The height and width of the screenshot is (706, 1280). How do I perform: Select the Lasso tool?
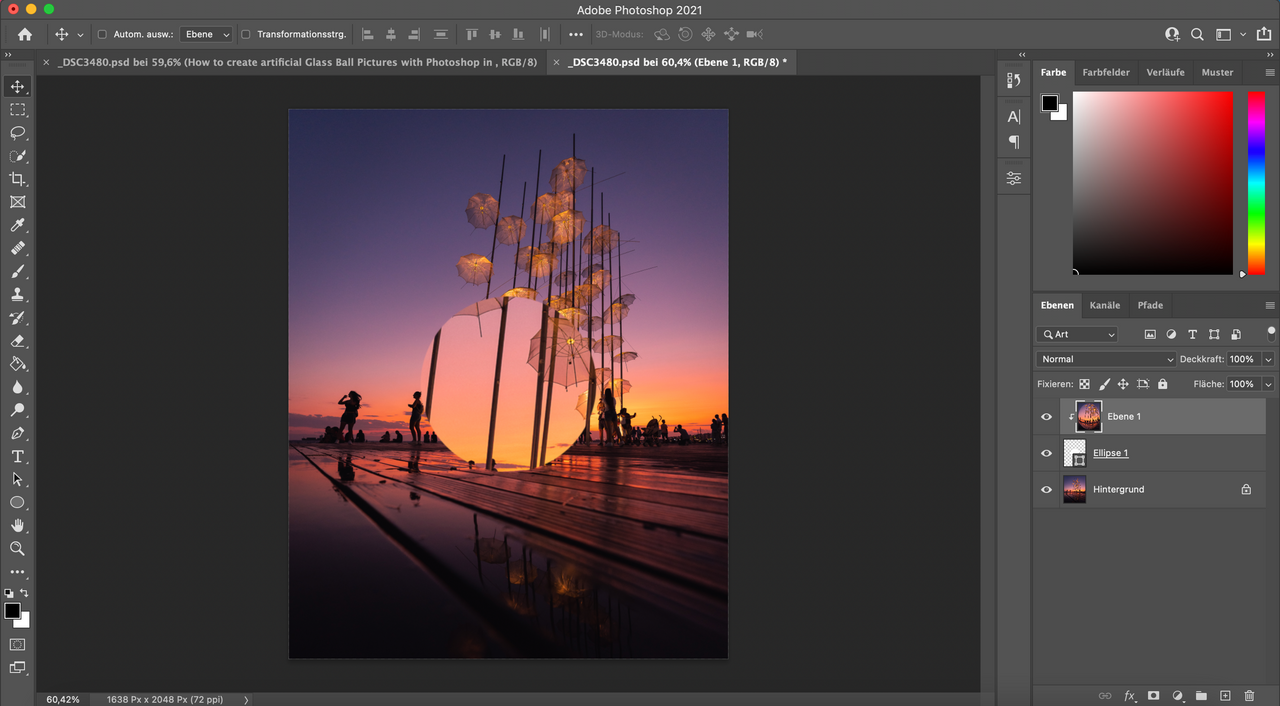click(x=17, y=133)
